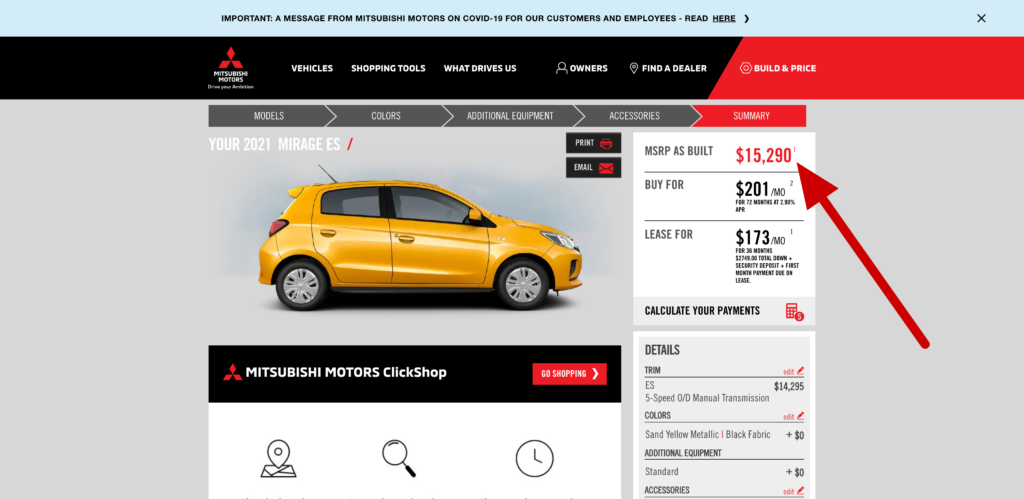The width and height of the screenshot is (1024, 499).
Task: Click the $14,295 trim price
Action: (x=789, y=386)
